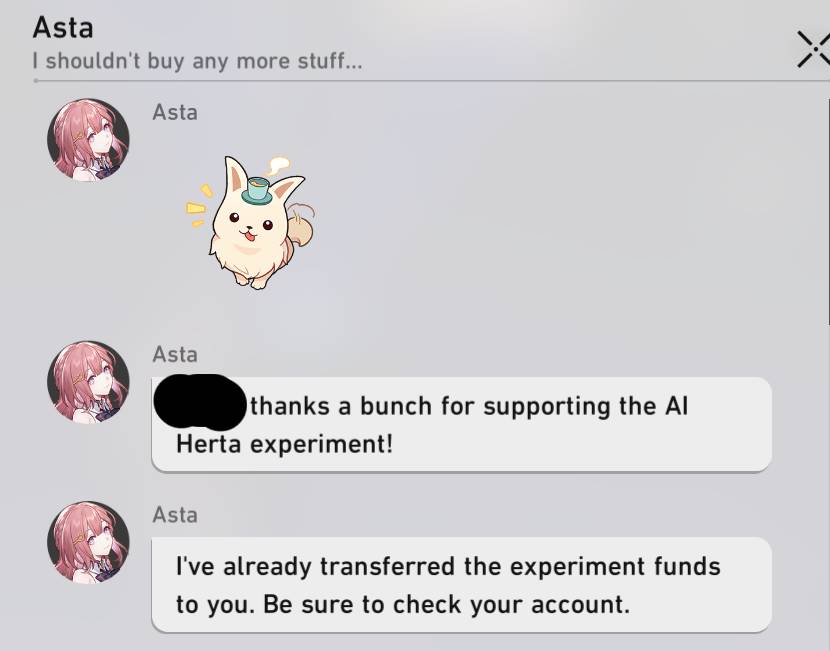Viewport: 830px width, 651px height.
Task: Tap Asta's avatar beside the sticker message
Action: click(88, 140)
